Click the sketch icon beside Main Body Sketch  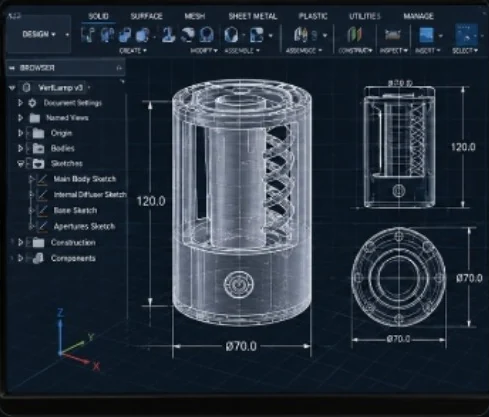(42, 179)
